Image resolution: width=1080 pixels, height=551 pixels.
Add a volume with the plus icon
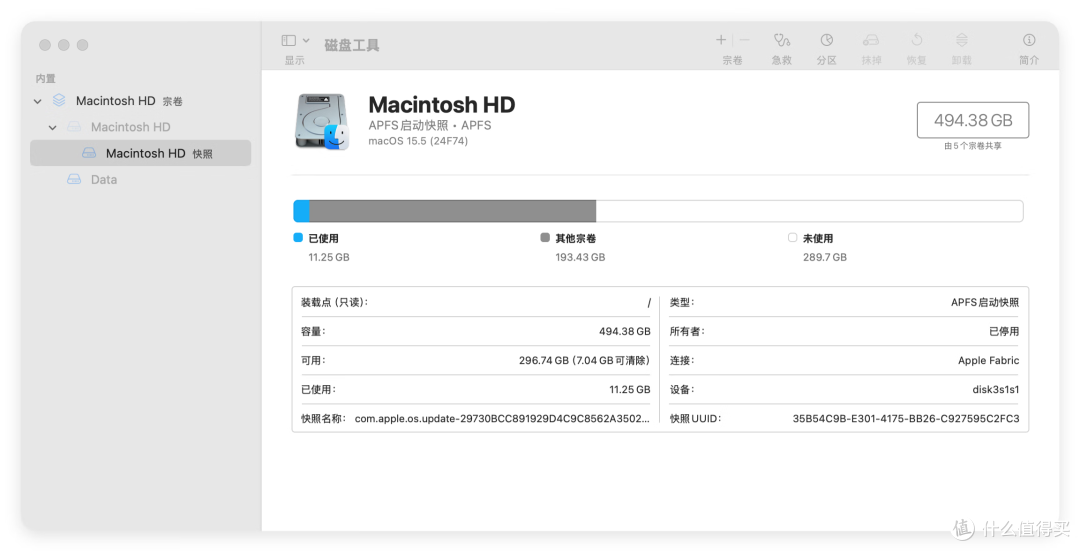tap(721, 40)
